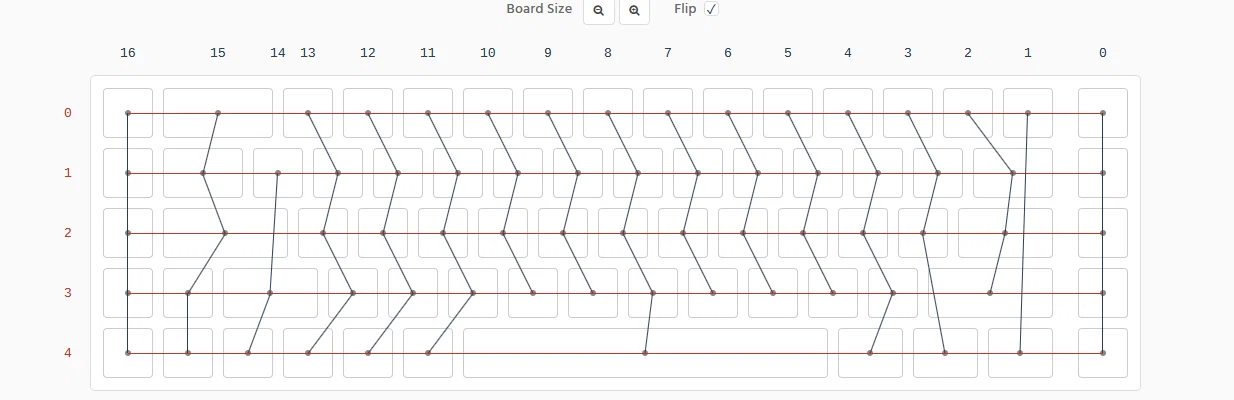Screen dimensions: 1234x400
Task: Zoom out the board size
Action: click(x=599, y=10)
